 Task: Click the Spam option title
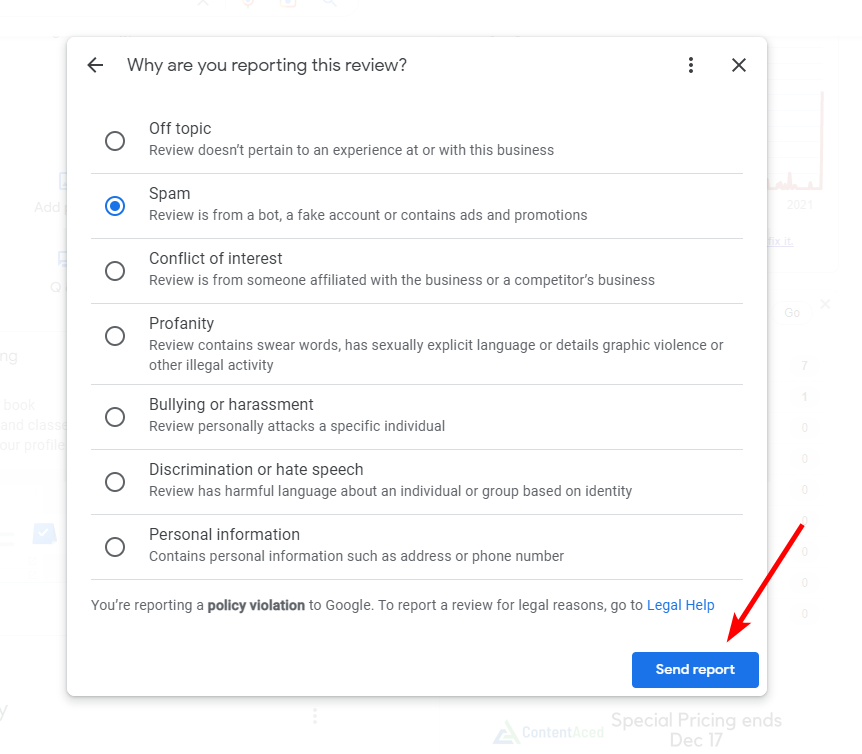[169, 193]
